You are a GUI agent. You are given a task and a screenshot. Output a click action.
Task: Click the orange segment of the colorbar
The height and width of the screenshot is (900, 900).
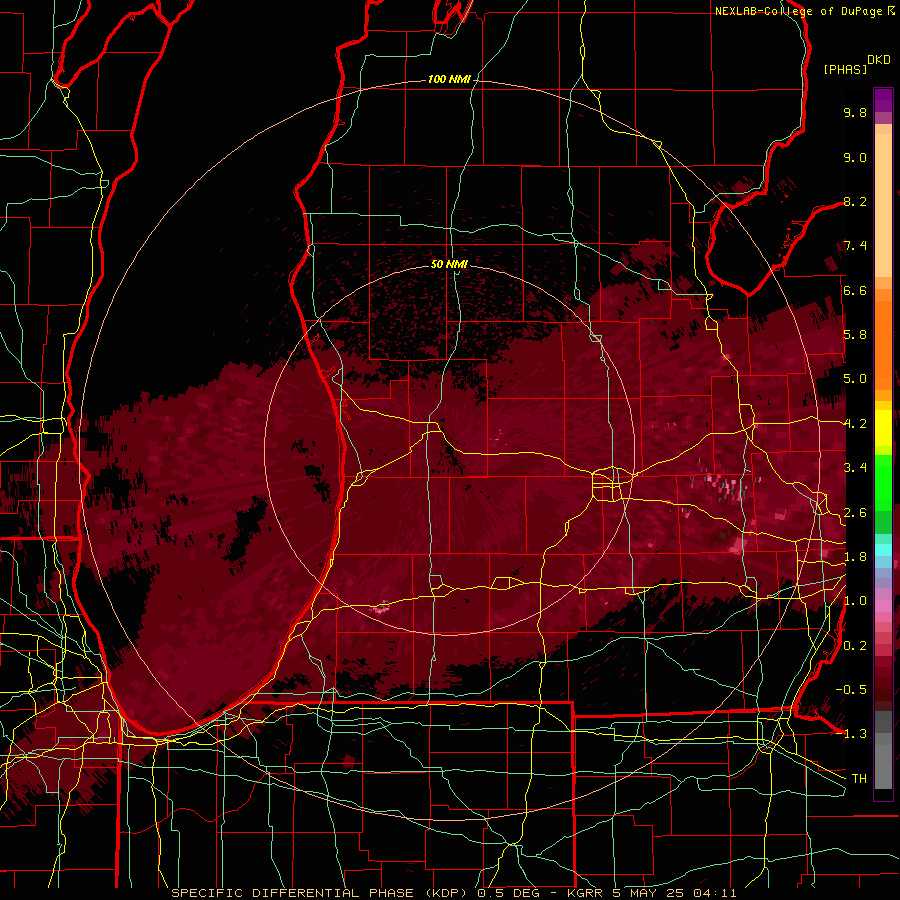tap(883, 344)
